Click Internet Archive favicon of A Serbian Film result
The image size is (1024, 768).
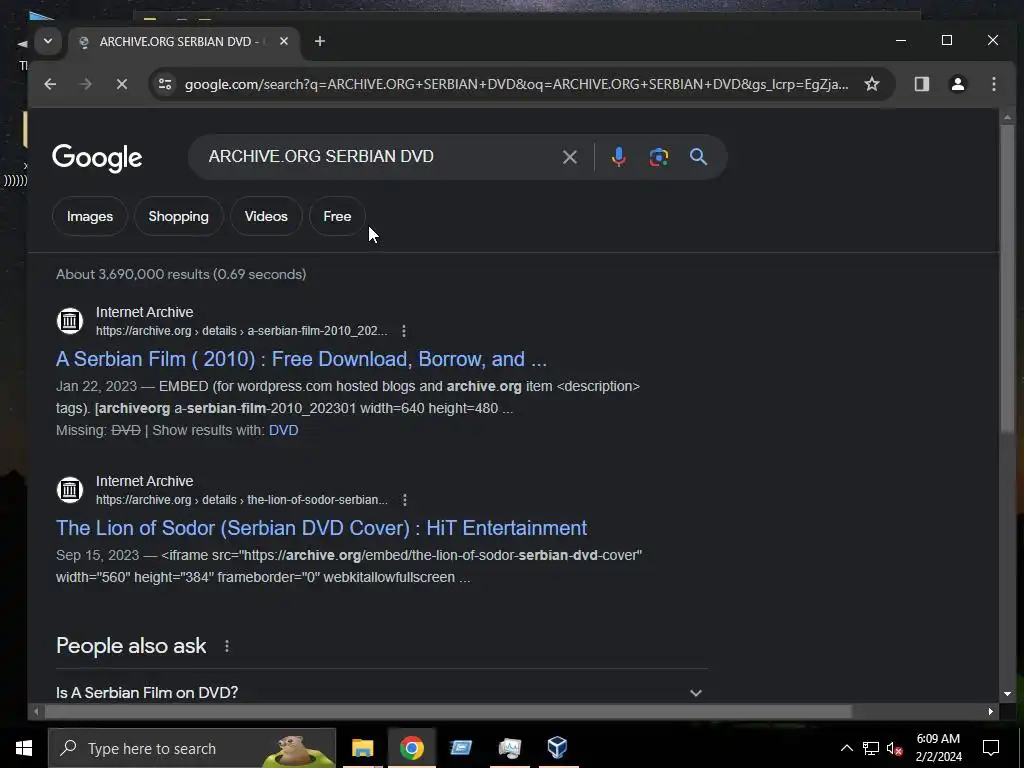pyautogui.click(x=70, y=321)
